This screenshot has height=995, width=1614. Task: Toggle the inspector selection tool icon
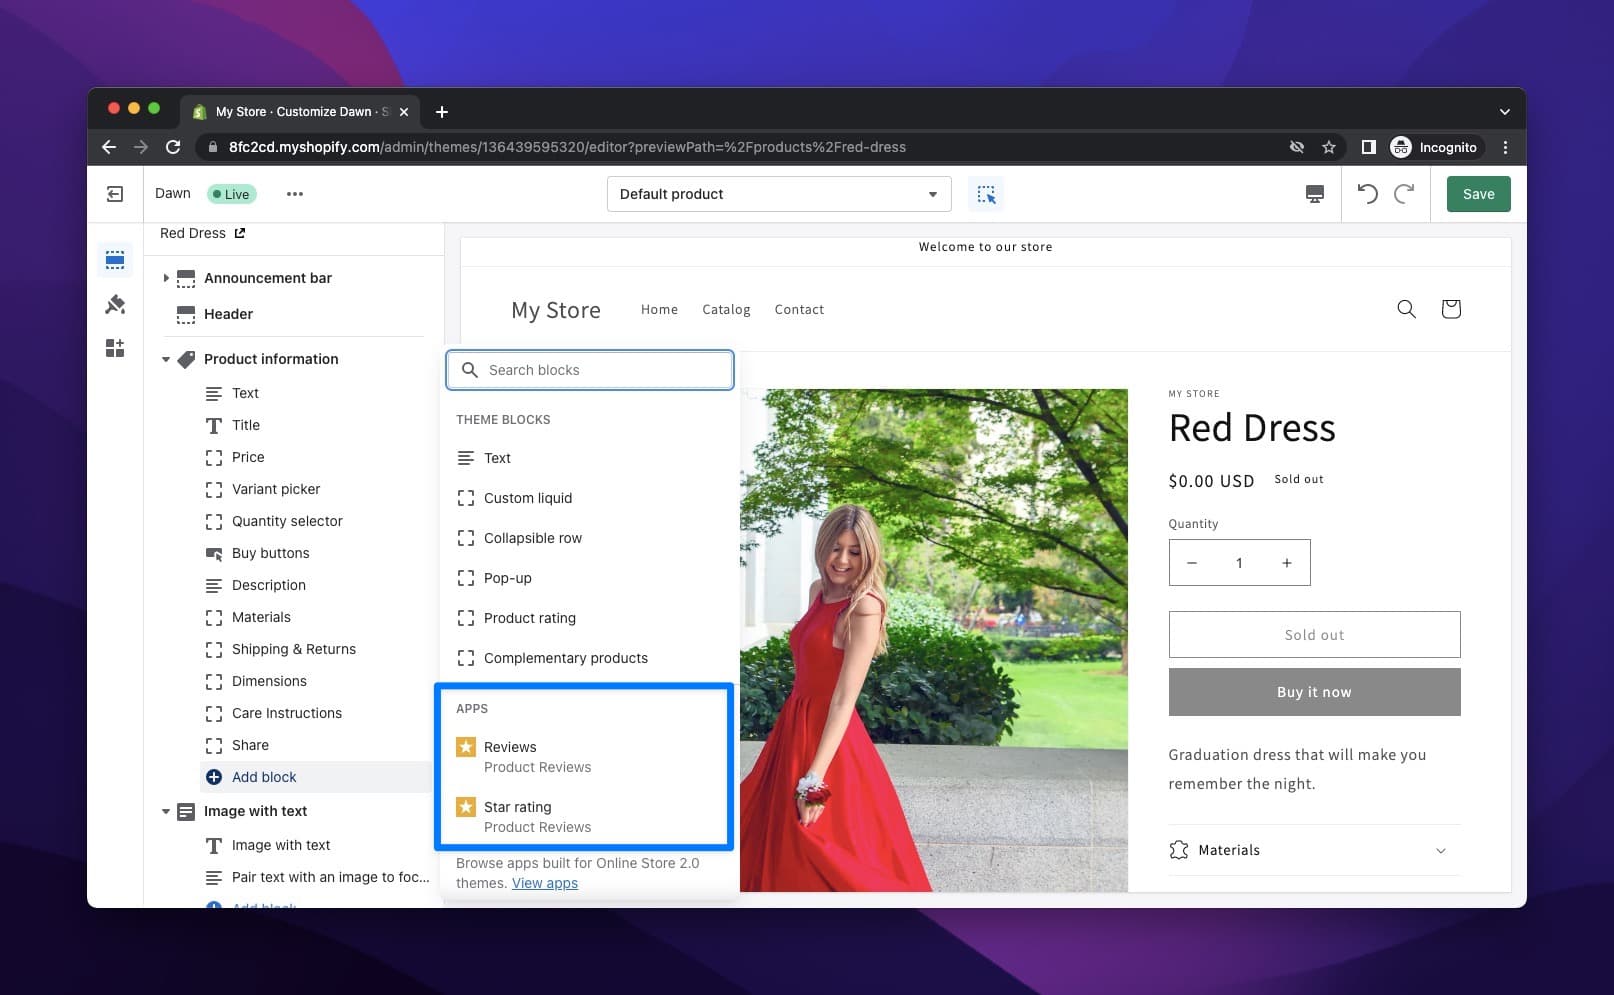(x=986, y=194)
